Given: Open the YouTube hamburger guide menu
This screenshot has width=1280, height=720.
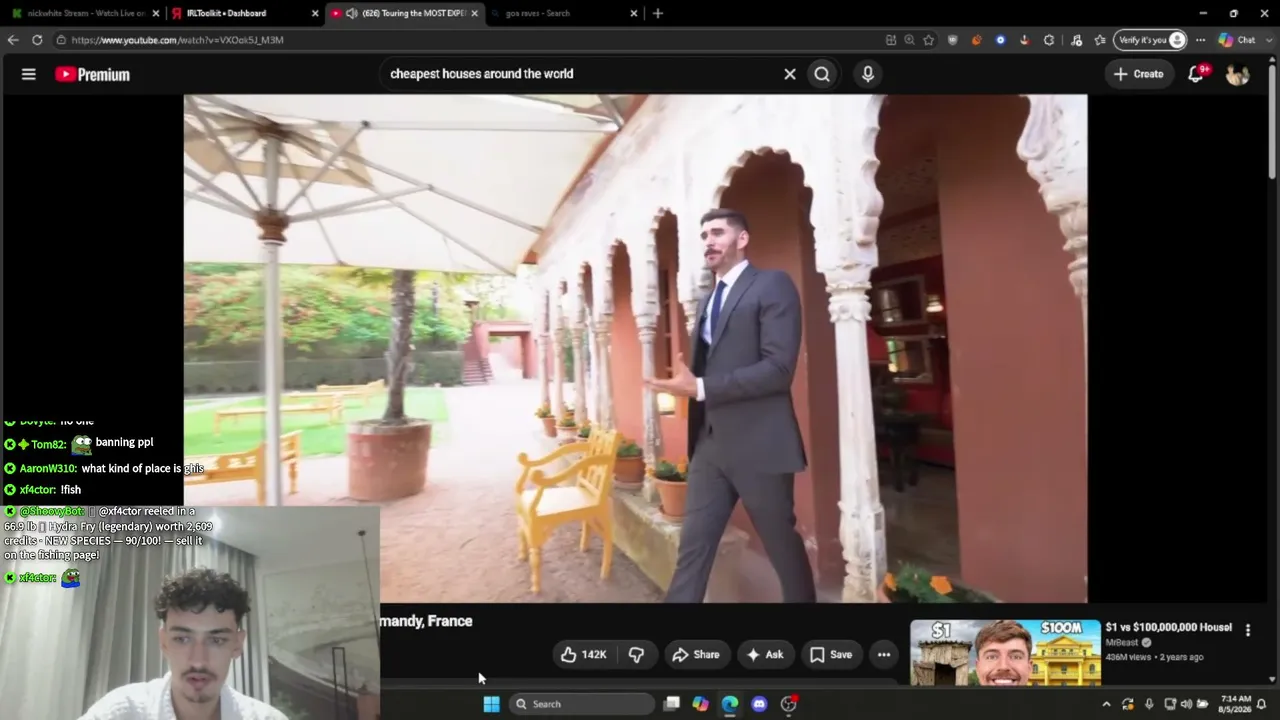Looking at the screenshot, I should [29, 74].
